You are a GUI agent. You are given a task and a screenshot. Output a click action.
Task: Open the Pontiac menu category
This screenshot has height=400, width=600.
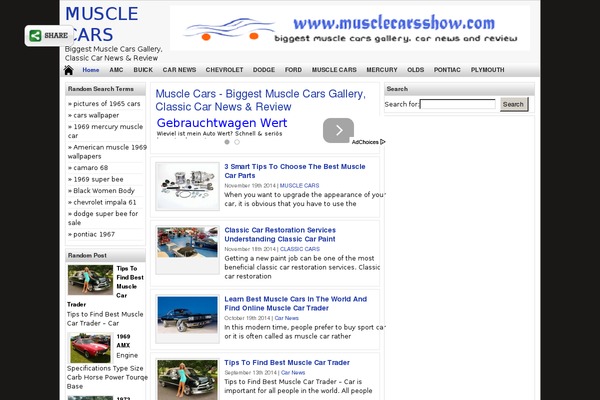[447, 70]
